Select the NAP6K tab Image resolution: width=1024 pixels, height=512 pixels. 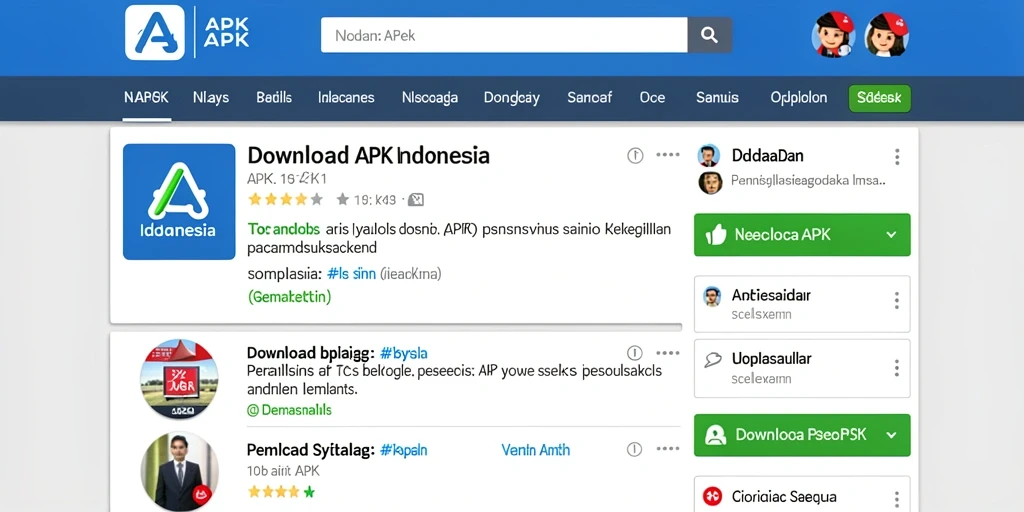[146, 98]
